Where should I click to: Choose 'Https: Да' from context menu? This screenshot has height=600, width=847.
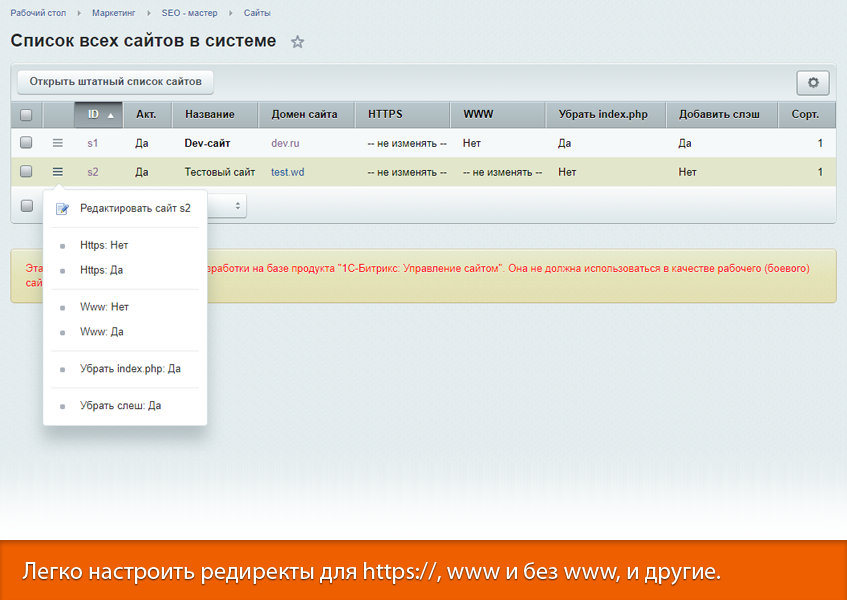(102, 270)
